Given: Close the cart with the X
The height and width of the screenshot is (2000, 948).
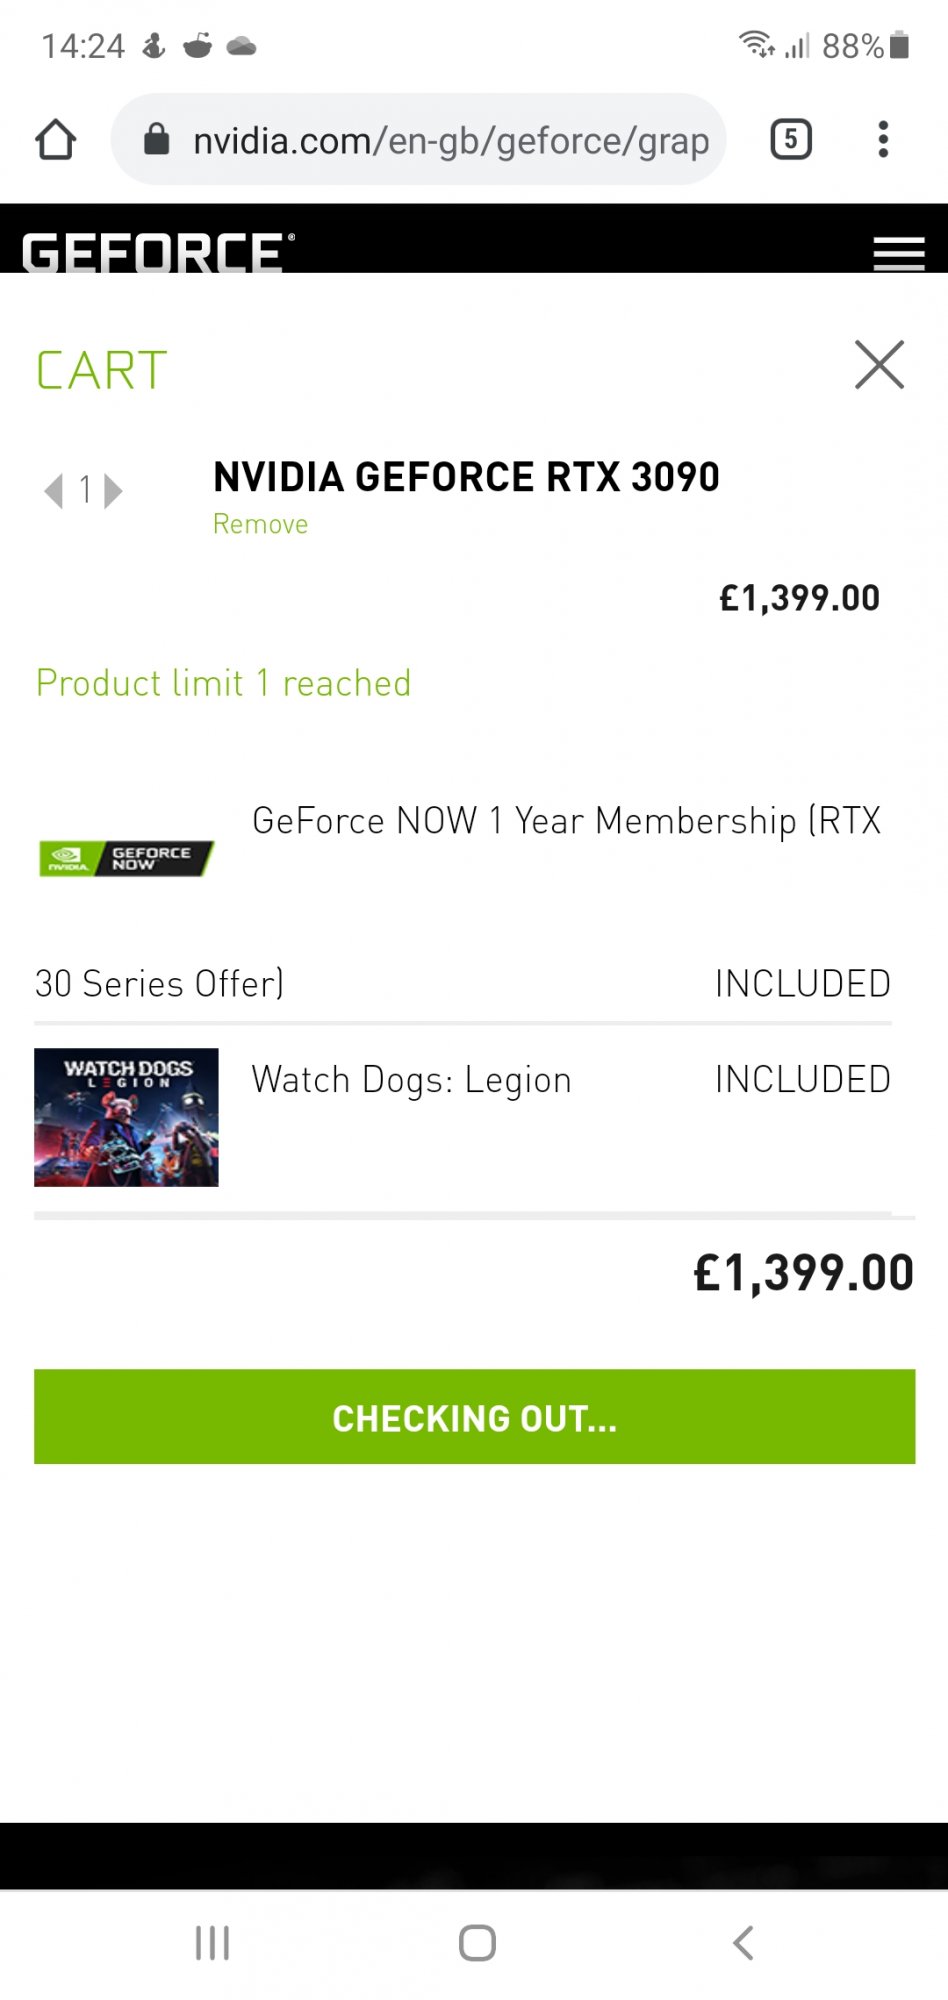Looking at the screenshot, I should (879, 364).
